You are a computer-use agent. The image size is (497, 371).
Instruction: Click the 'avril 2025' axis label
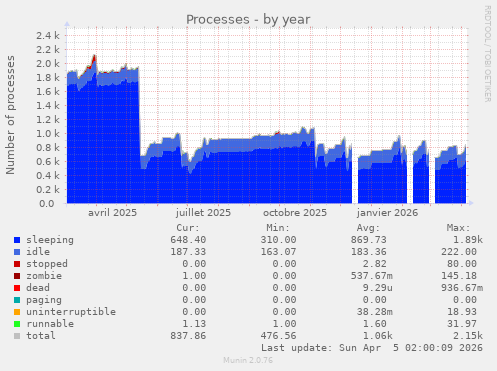112,213
